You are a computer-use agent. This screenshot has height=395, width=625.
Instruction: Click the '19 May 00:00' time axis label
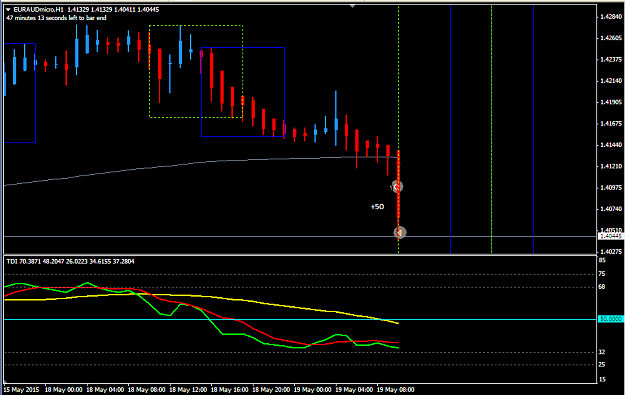[x=312, y=389]
